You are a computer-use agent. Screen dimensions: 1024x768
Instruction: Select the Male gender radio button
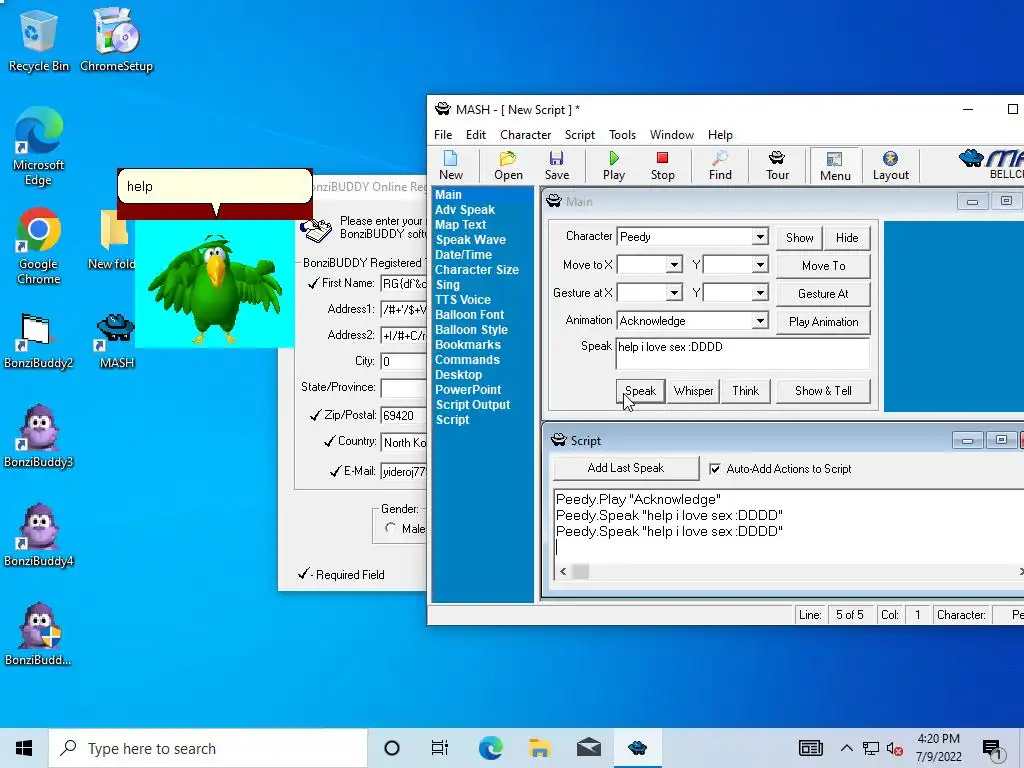[391, 528]
